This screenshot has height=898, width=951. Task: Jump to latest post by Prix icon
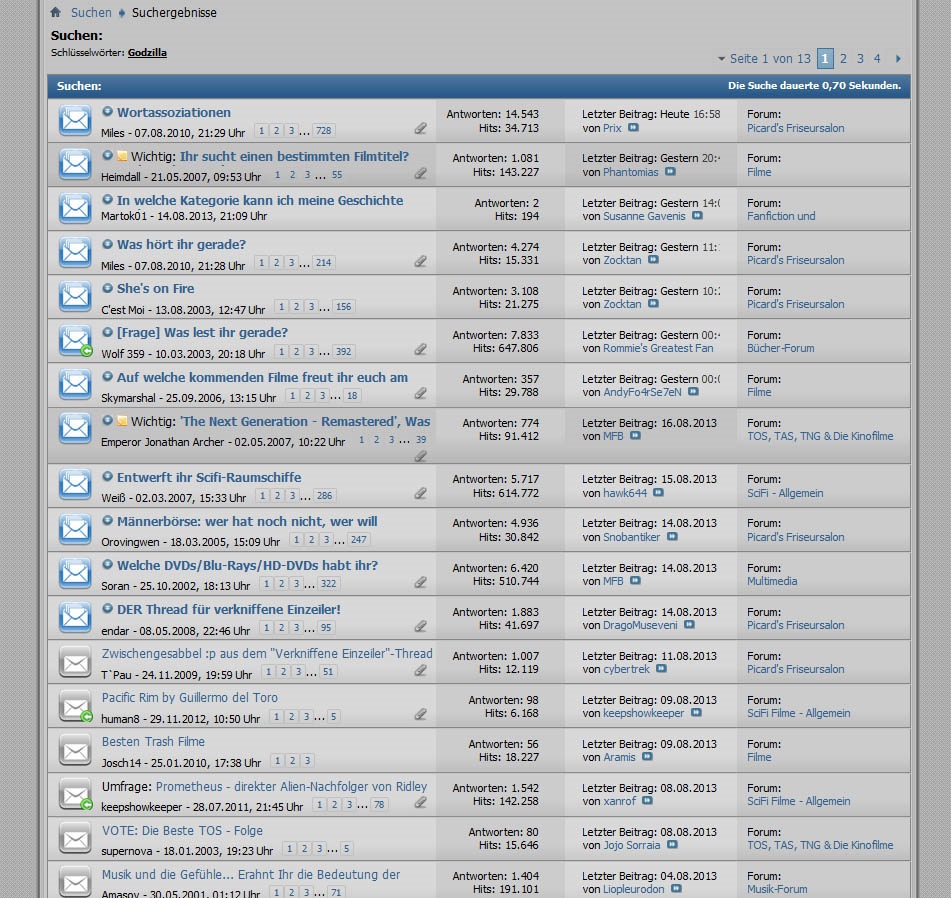[x=633, y=128]
